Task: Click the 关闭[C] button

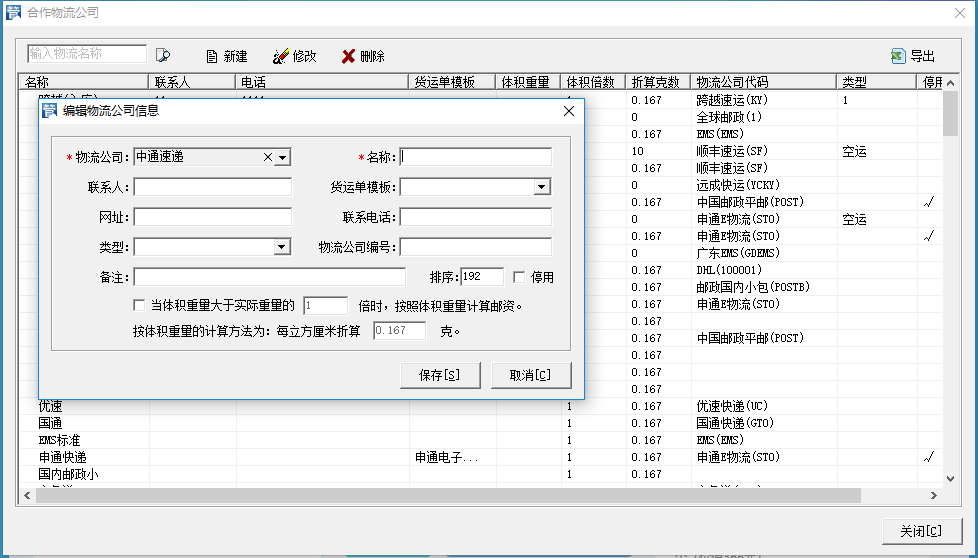Action: coord(921,531)
